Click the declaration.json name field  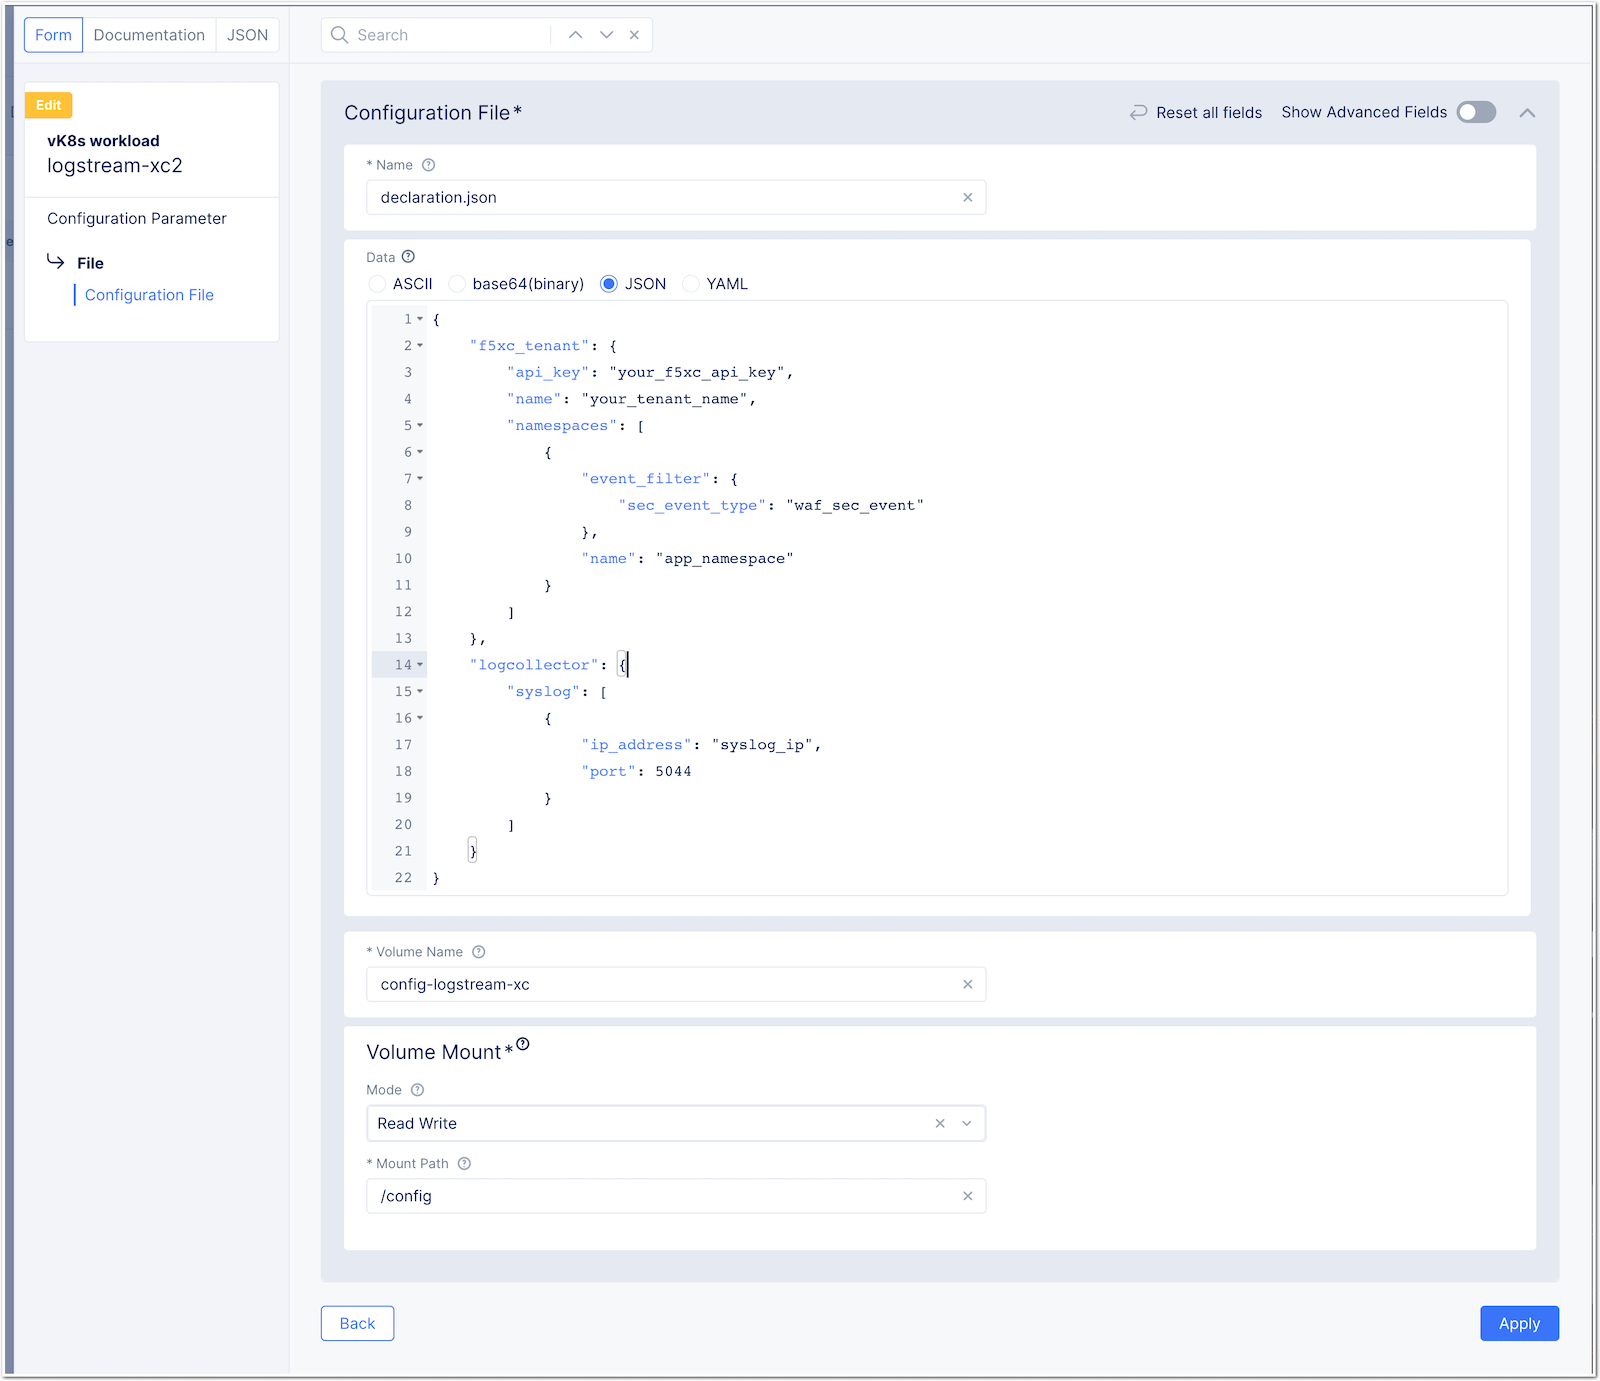(664, 197)
